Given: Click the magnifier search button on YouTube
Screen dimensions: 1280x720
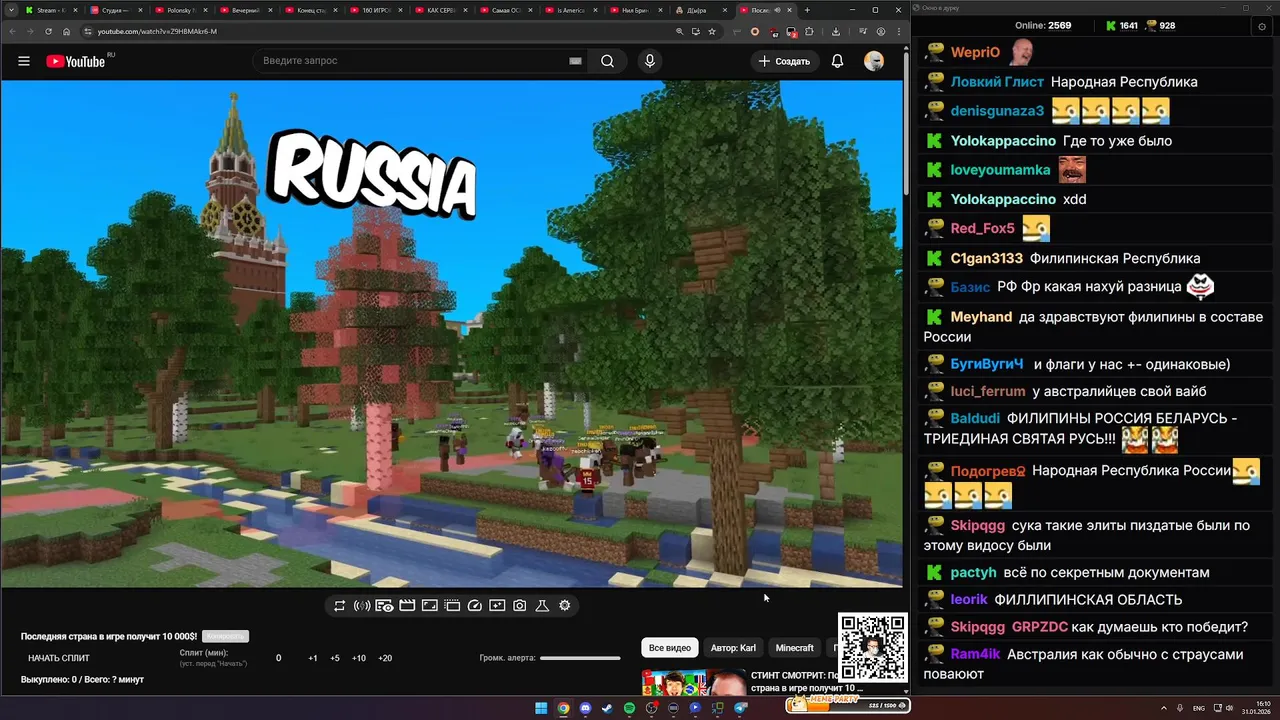Looking at the screenshot, I should (x=607, y=61).
